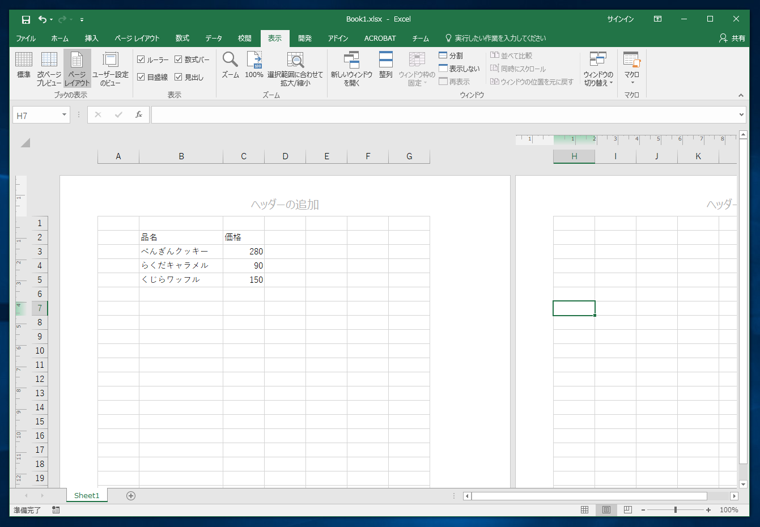Uncheck the 目盛線 gridlines checkbox
This screenshot has width=760, height=527.
[141, 77]
